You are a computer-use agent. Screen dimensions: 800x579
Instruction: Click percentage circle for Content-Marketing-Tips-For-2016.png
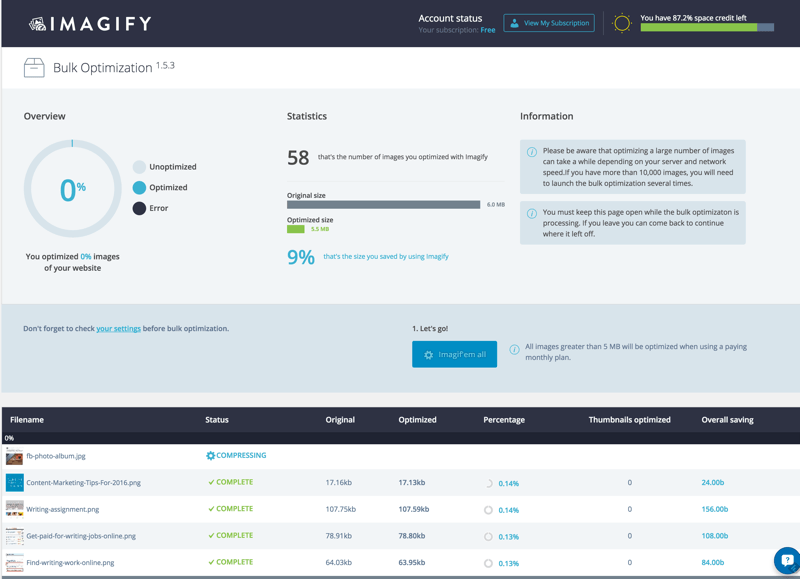489,483
